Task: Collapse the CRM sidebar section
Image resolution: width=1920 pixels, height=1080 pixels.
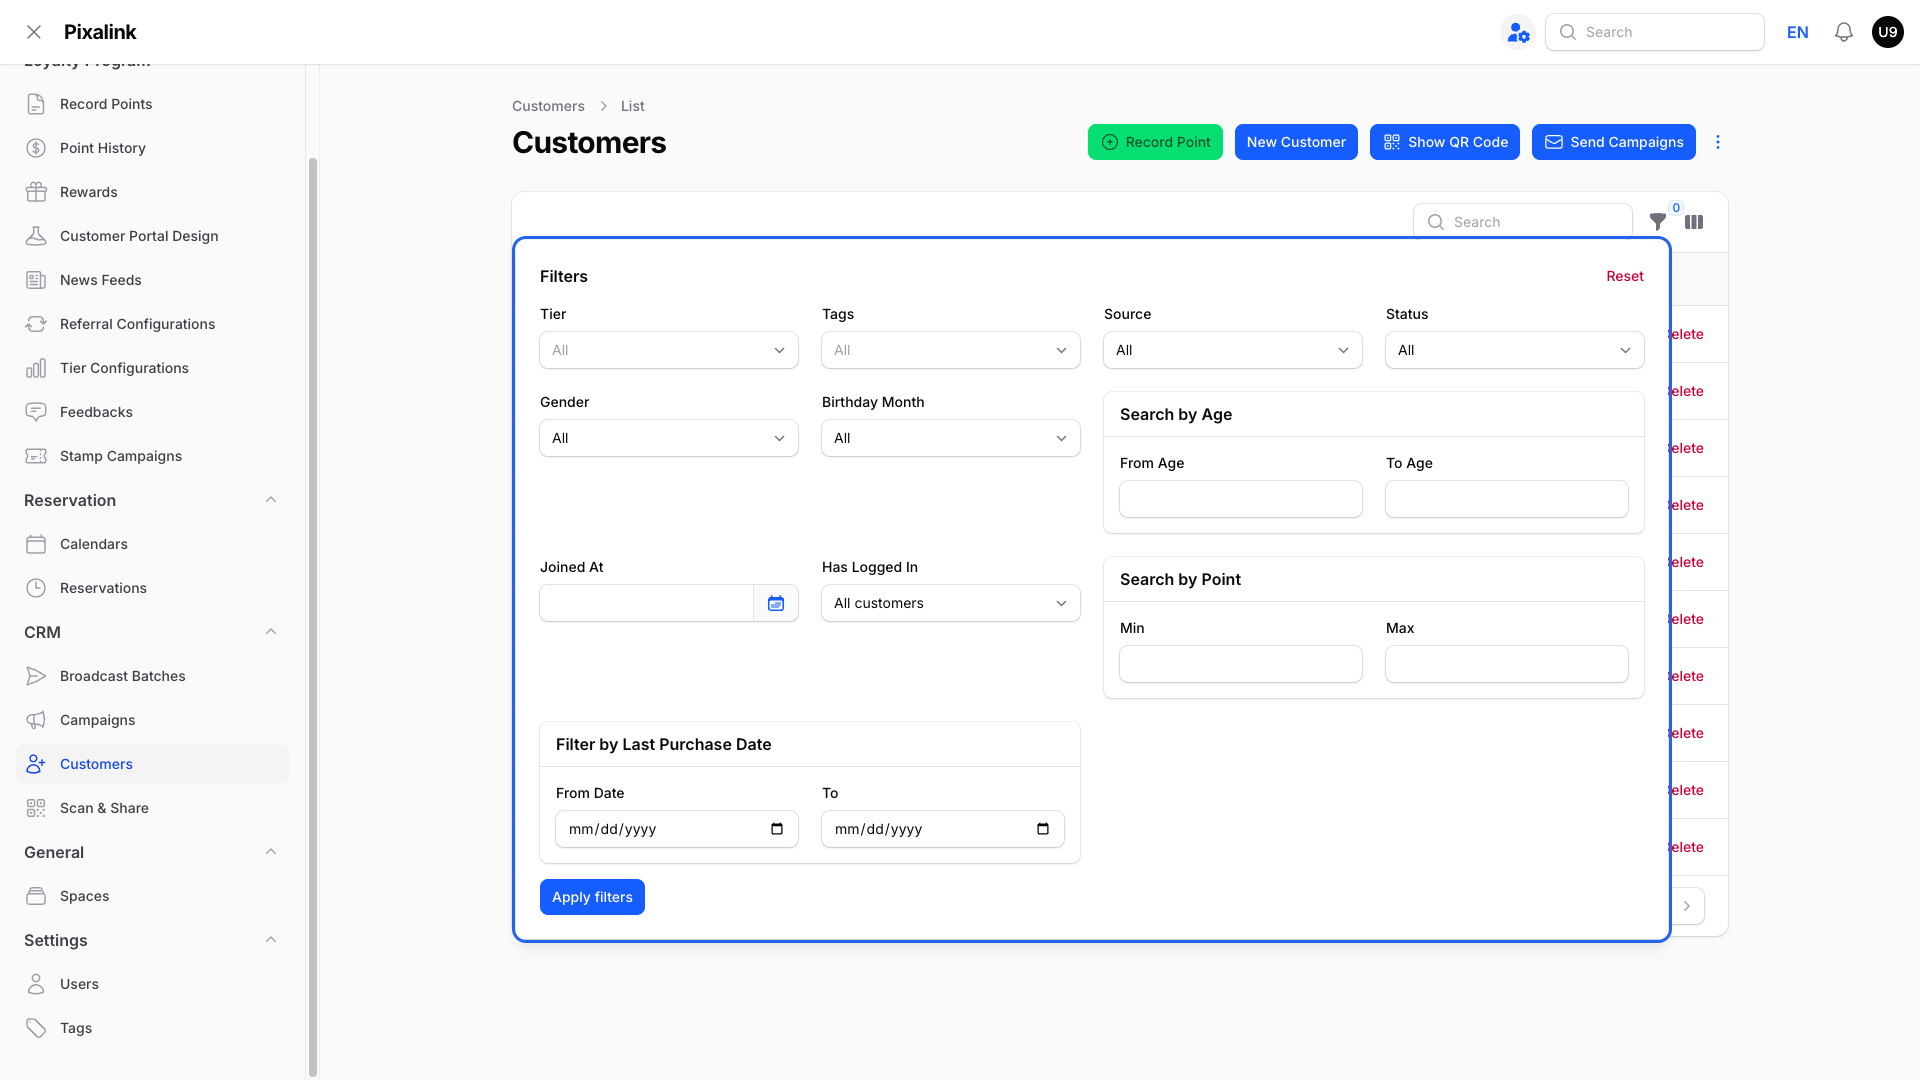Action: (x=271, y=632)
